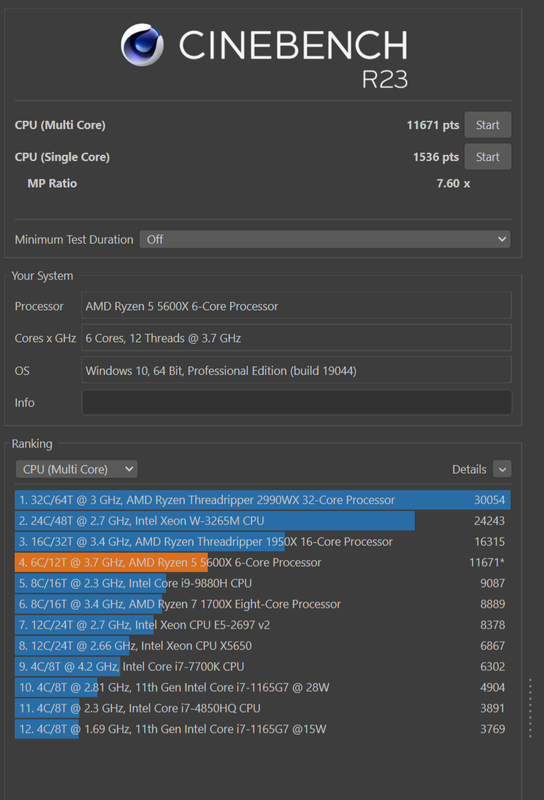The image size is (544, 800).
Task: Select the Core i9-9880H ranking entry
Action: coord(262,583)
